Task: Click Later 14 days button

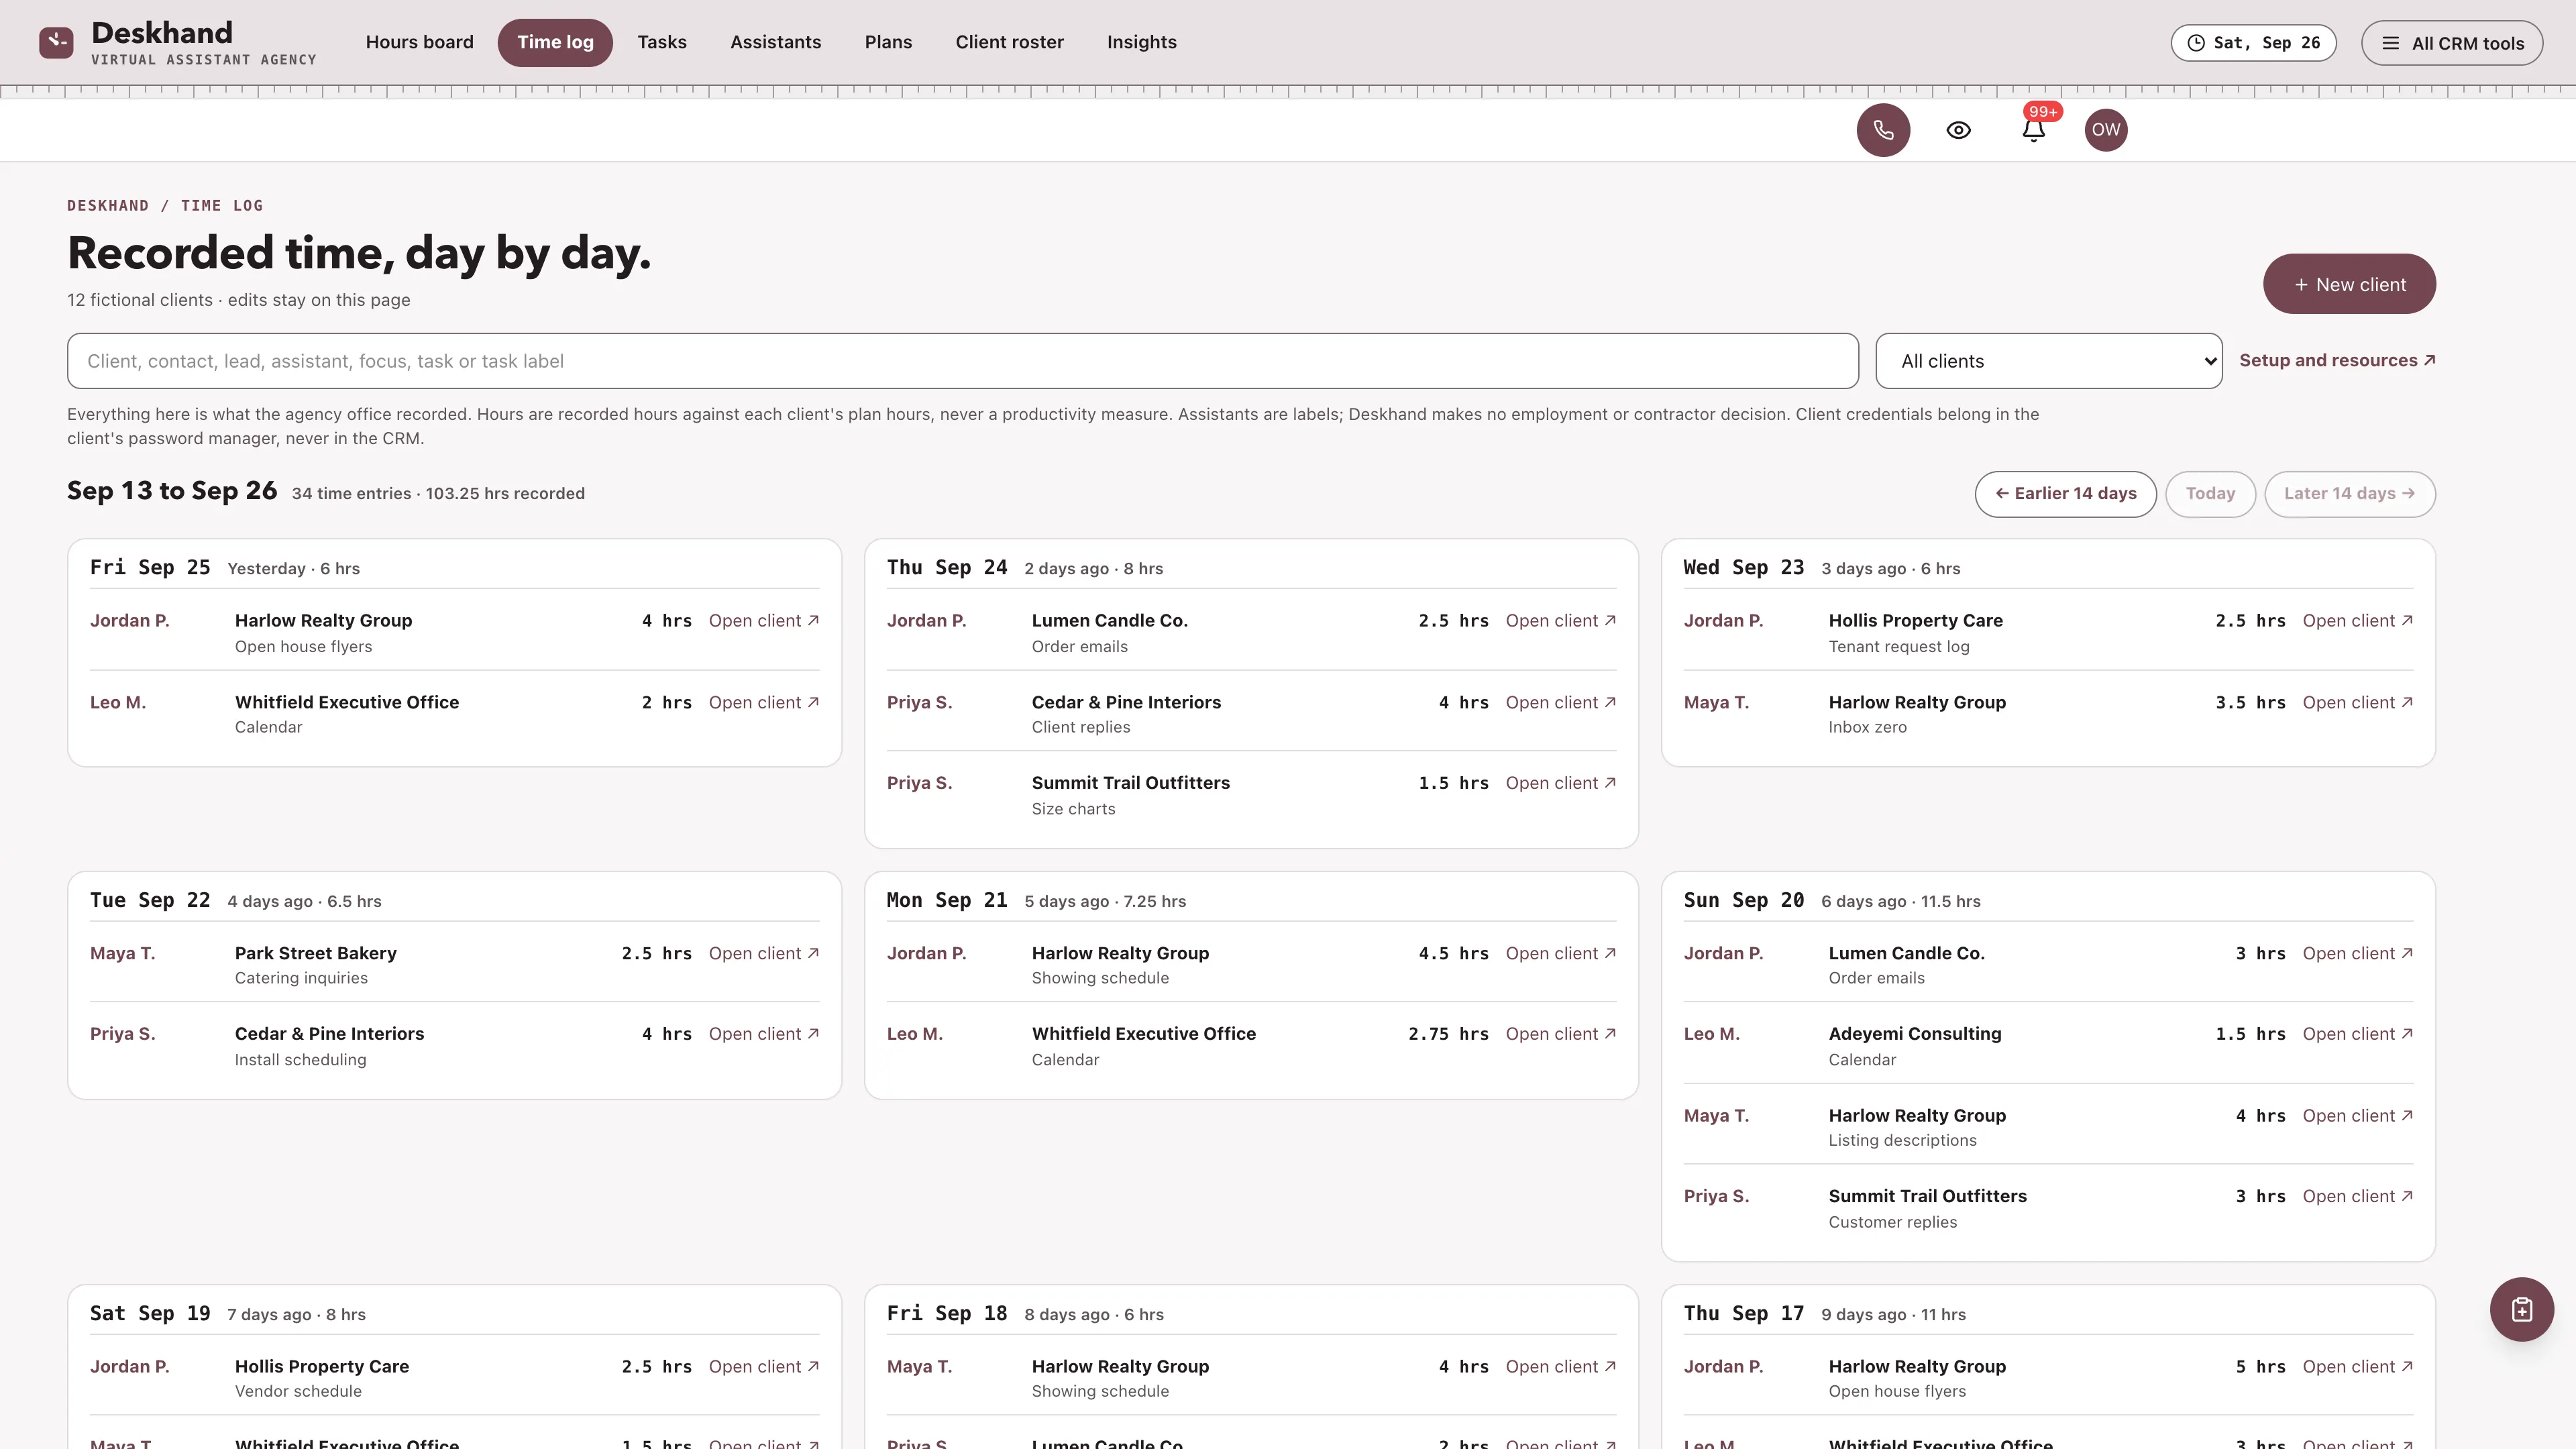Action: pyautogui.click(x=2349, y=494)
